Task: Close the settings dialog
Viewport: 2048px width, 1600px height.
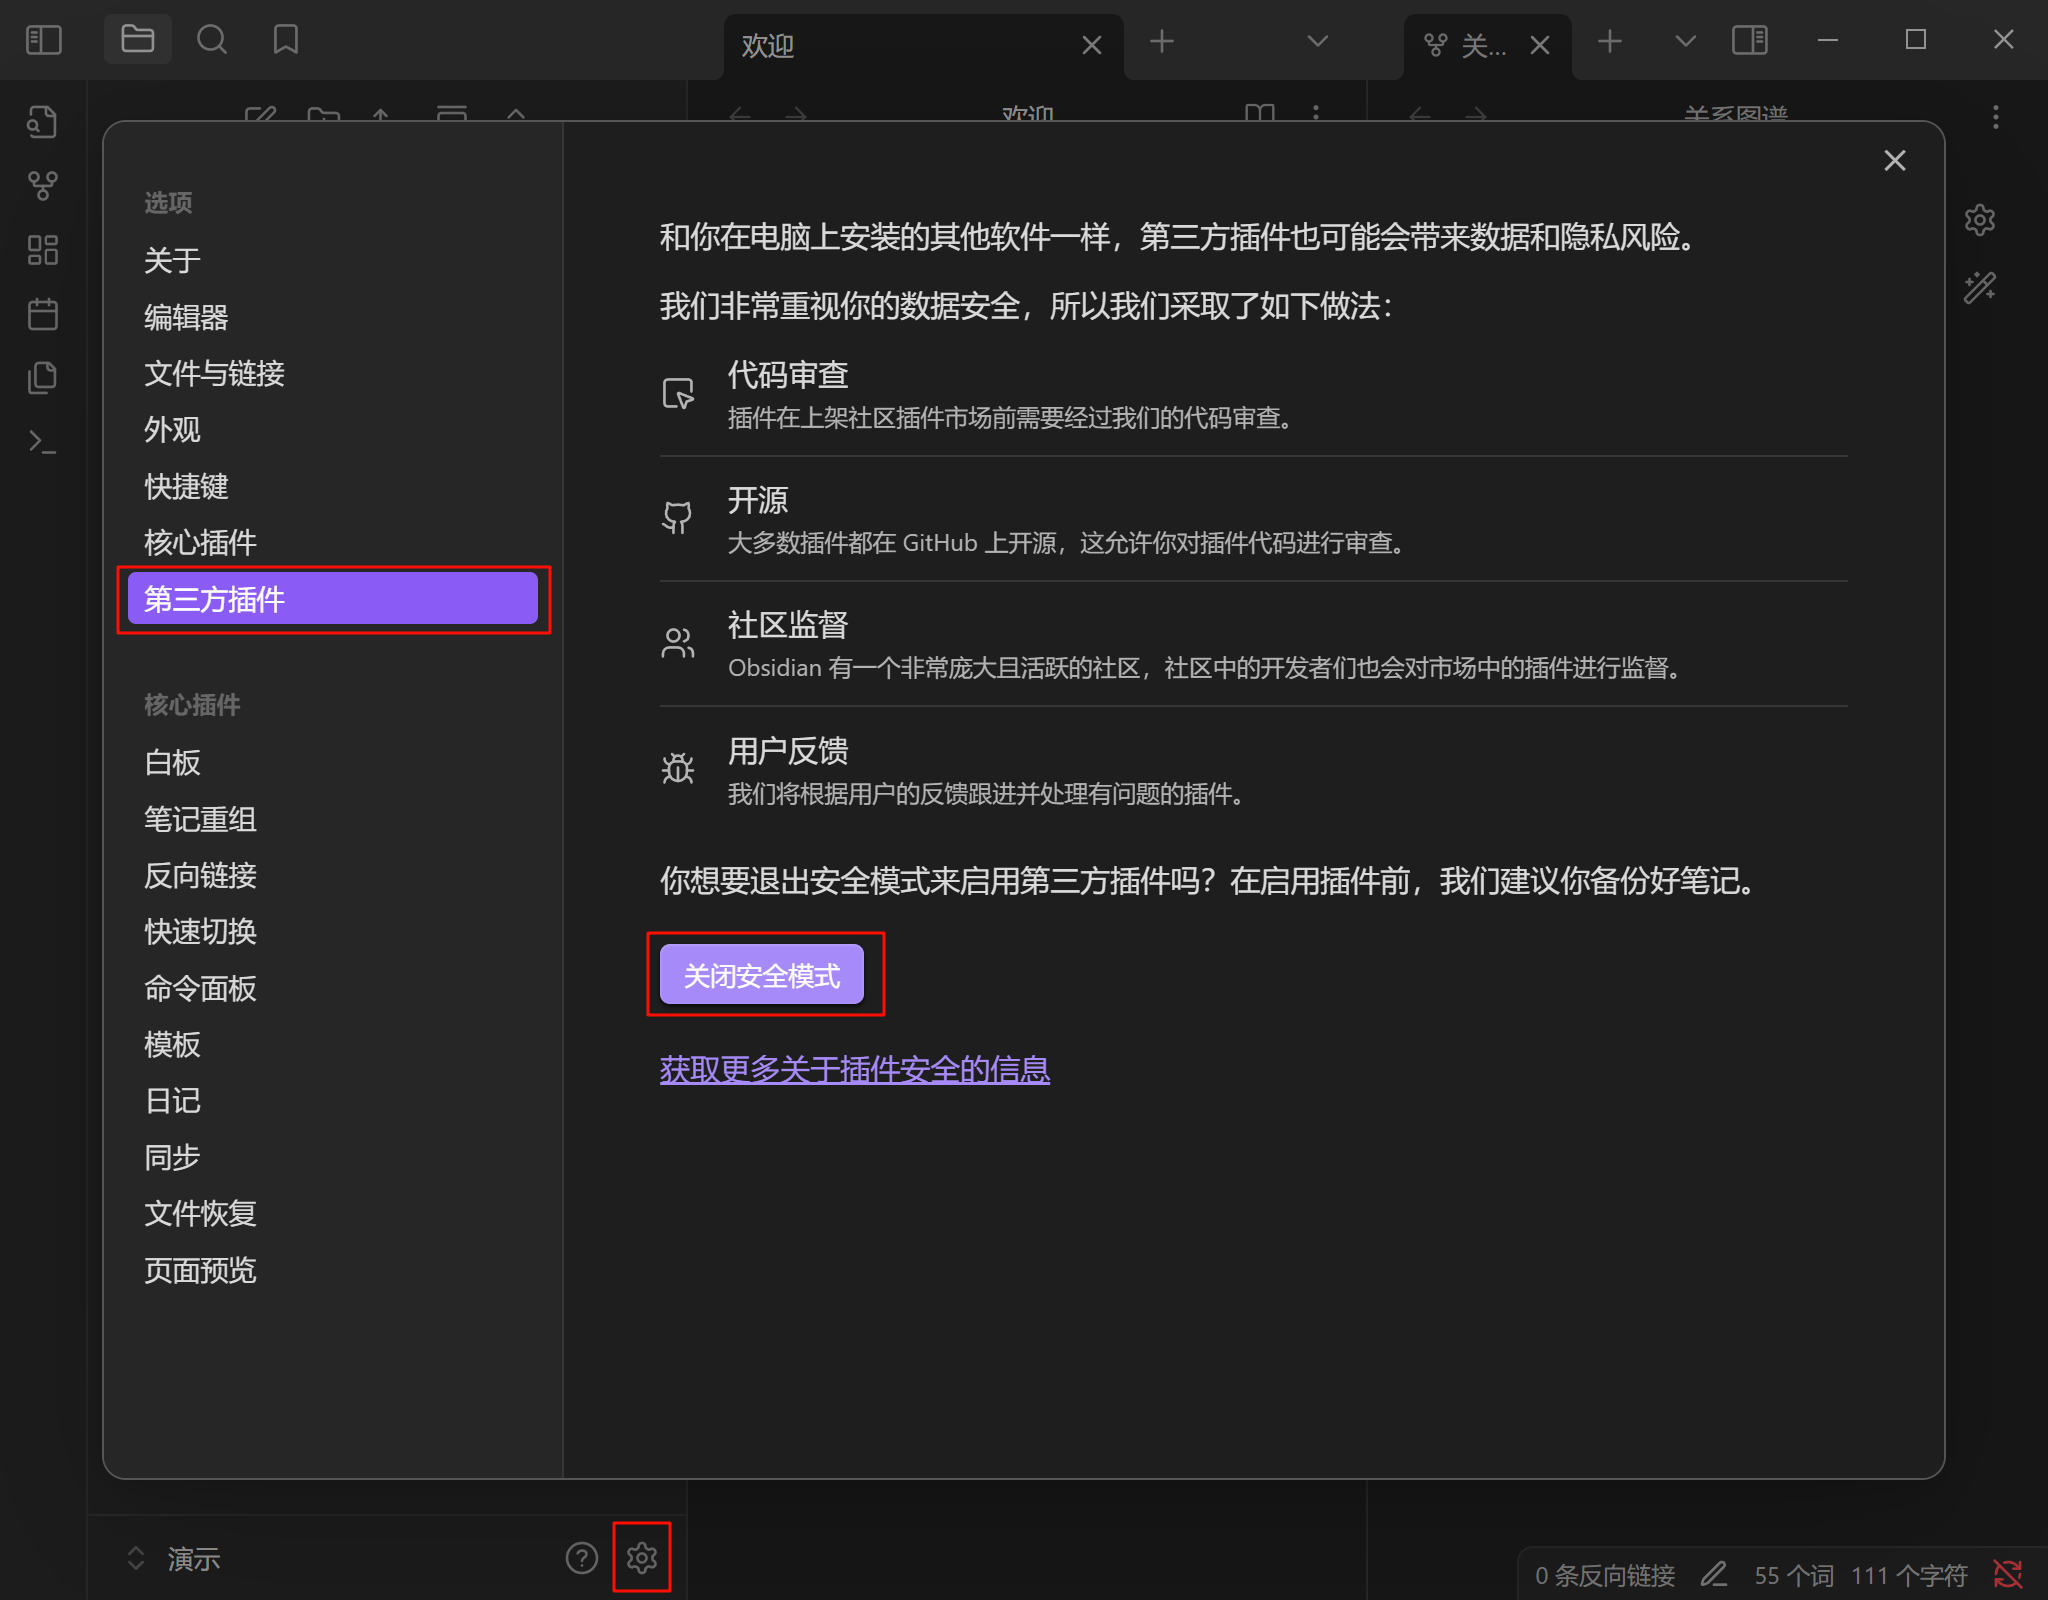Action: click(1894, 161)
